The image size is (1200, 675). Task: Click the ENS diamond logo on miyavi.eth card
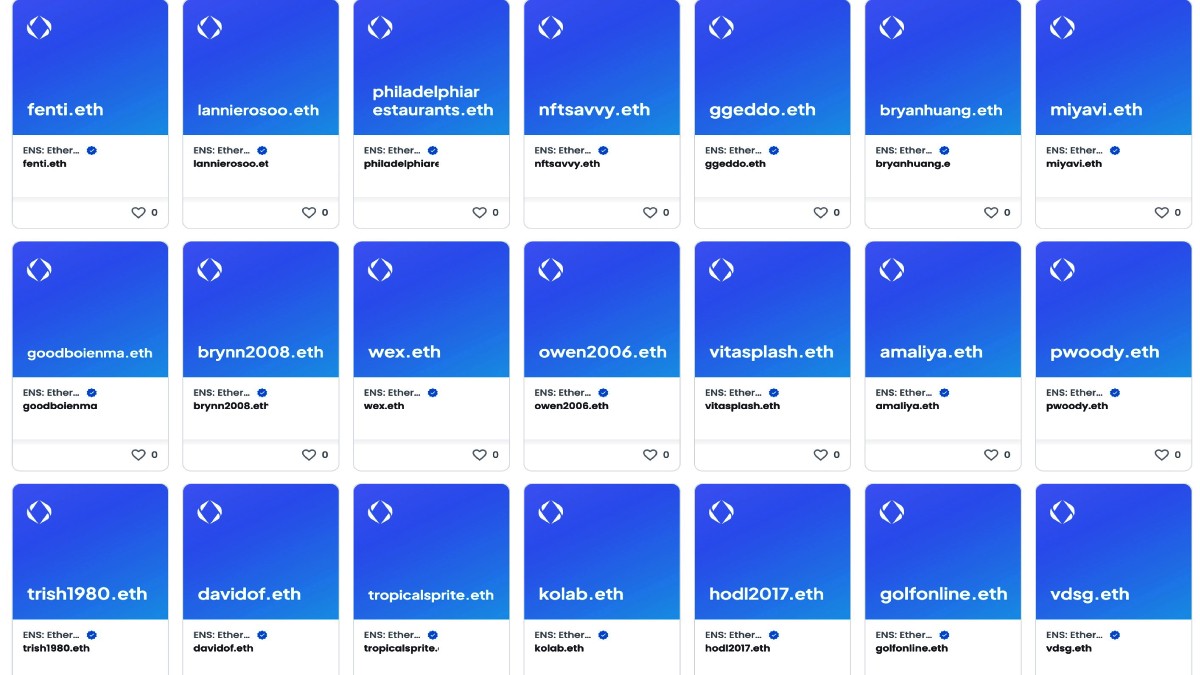point(1061,27)
